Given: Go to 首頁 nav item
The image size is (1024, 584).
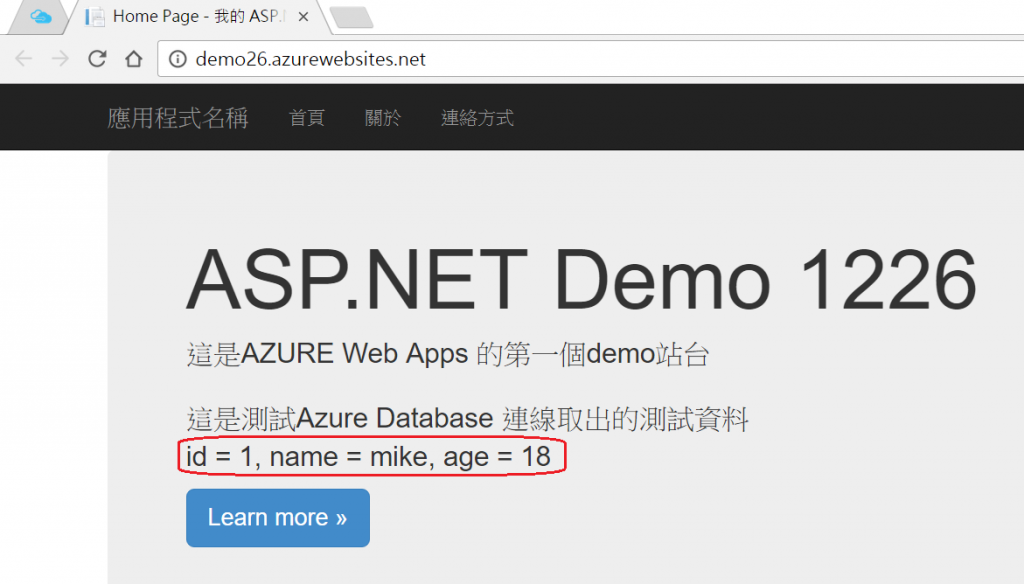Looking at the screenshot, I should 307,118.
